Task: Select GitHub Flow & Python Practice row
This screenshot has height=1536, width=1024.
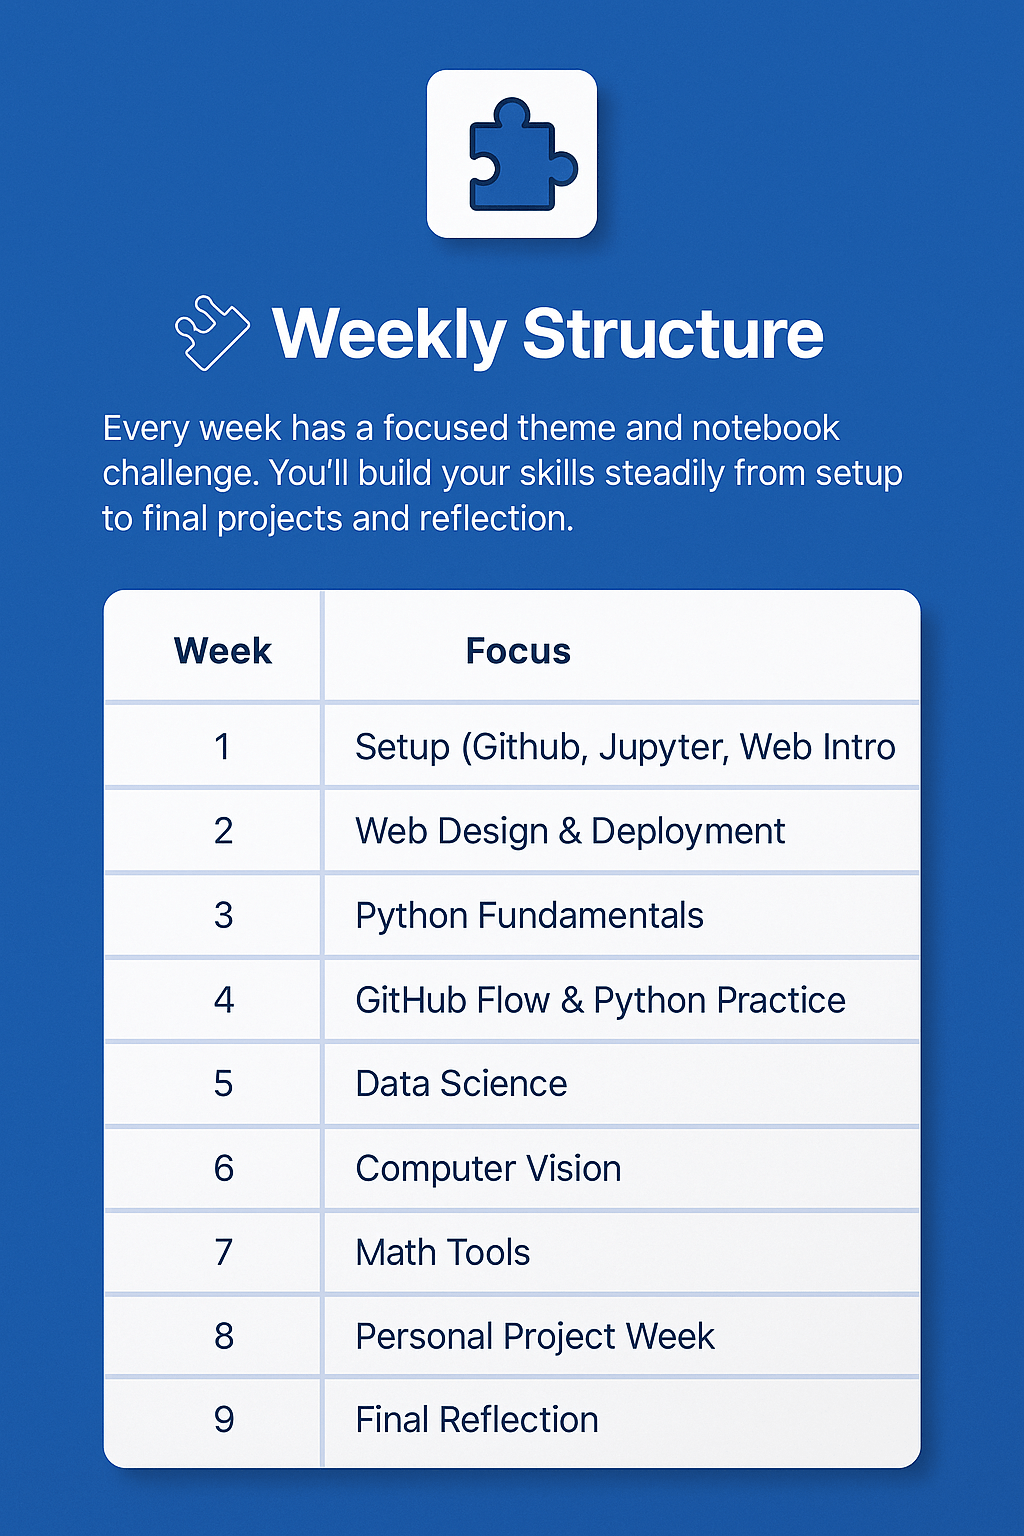Action: tap(600, 1000)
